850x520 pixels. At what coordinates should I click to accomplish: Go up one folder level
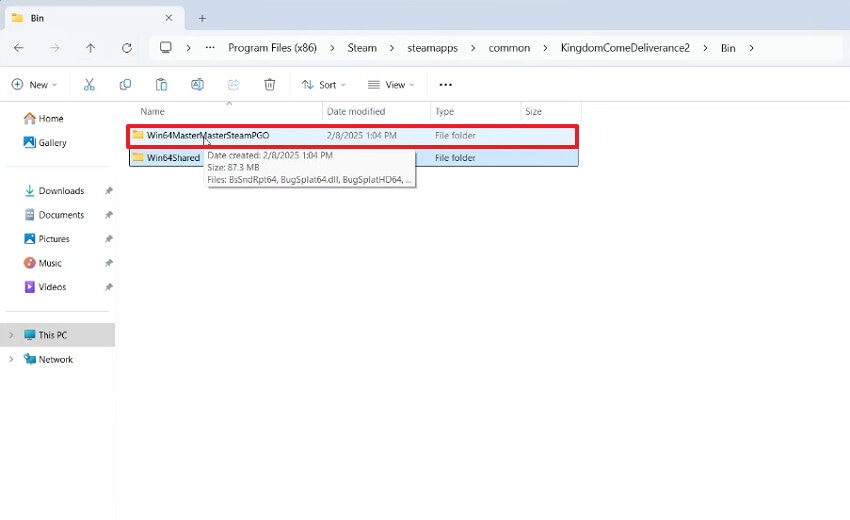click(x=91, y=48)
